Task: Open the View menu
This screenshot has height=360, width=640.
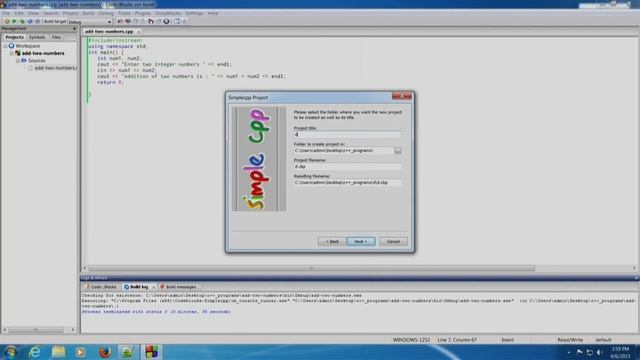Action: 33,13
